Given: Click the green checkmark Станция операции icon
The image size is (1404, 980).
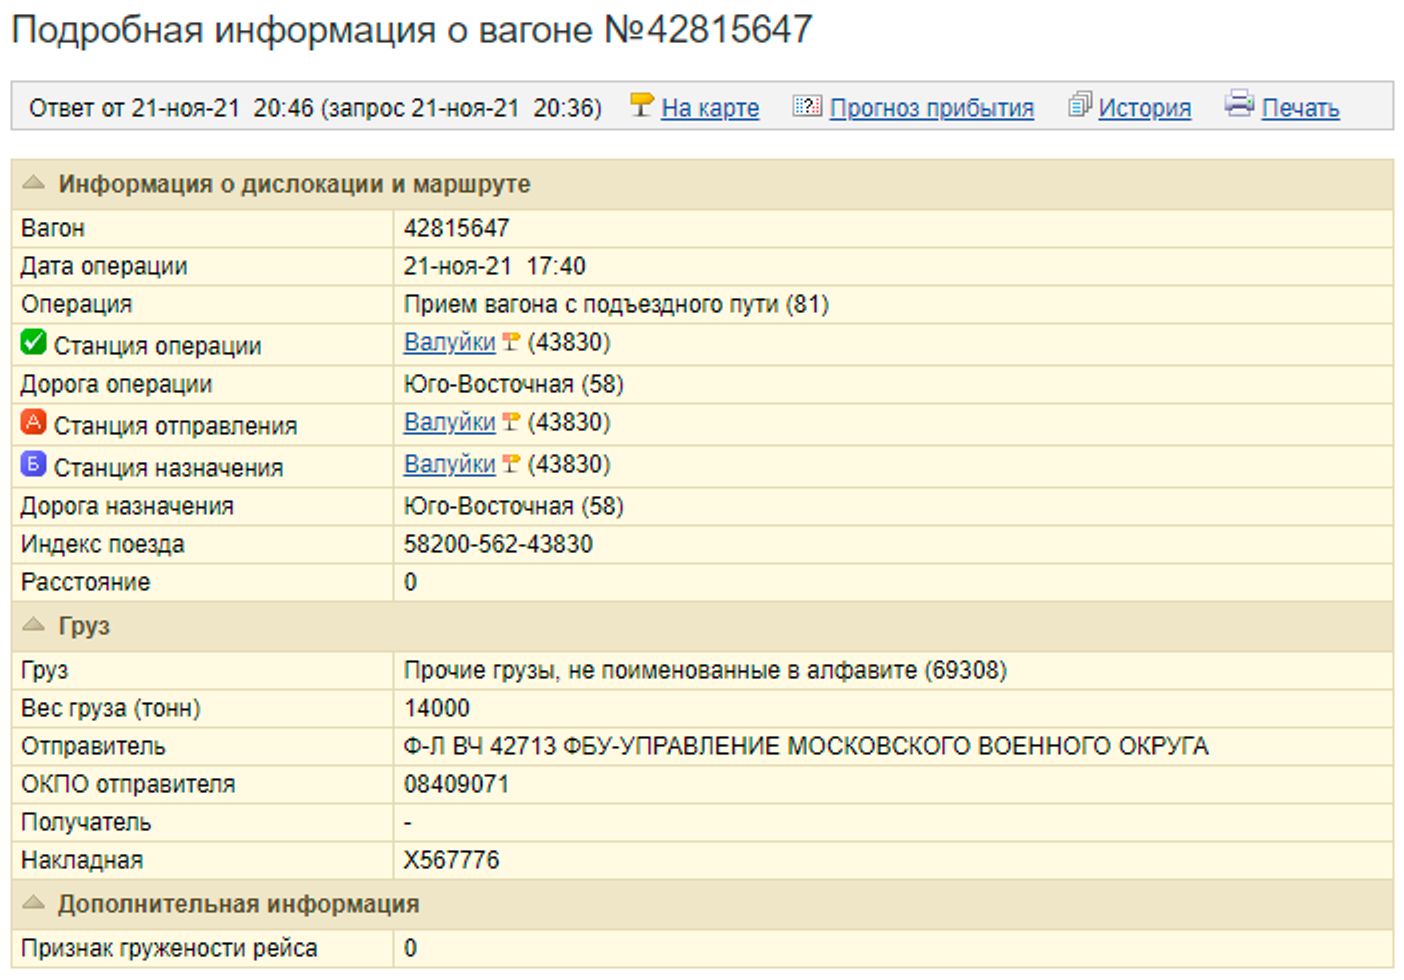Looking at the screenshot, I should pos(33,343).
